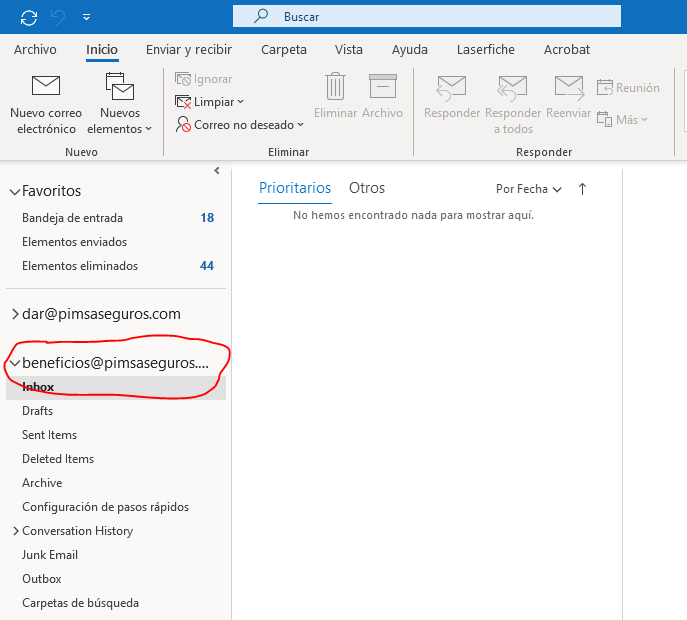
Task: Collapse the folder pane with arrow
Action: (x=217, y=170)
